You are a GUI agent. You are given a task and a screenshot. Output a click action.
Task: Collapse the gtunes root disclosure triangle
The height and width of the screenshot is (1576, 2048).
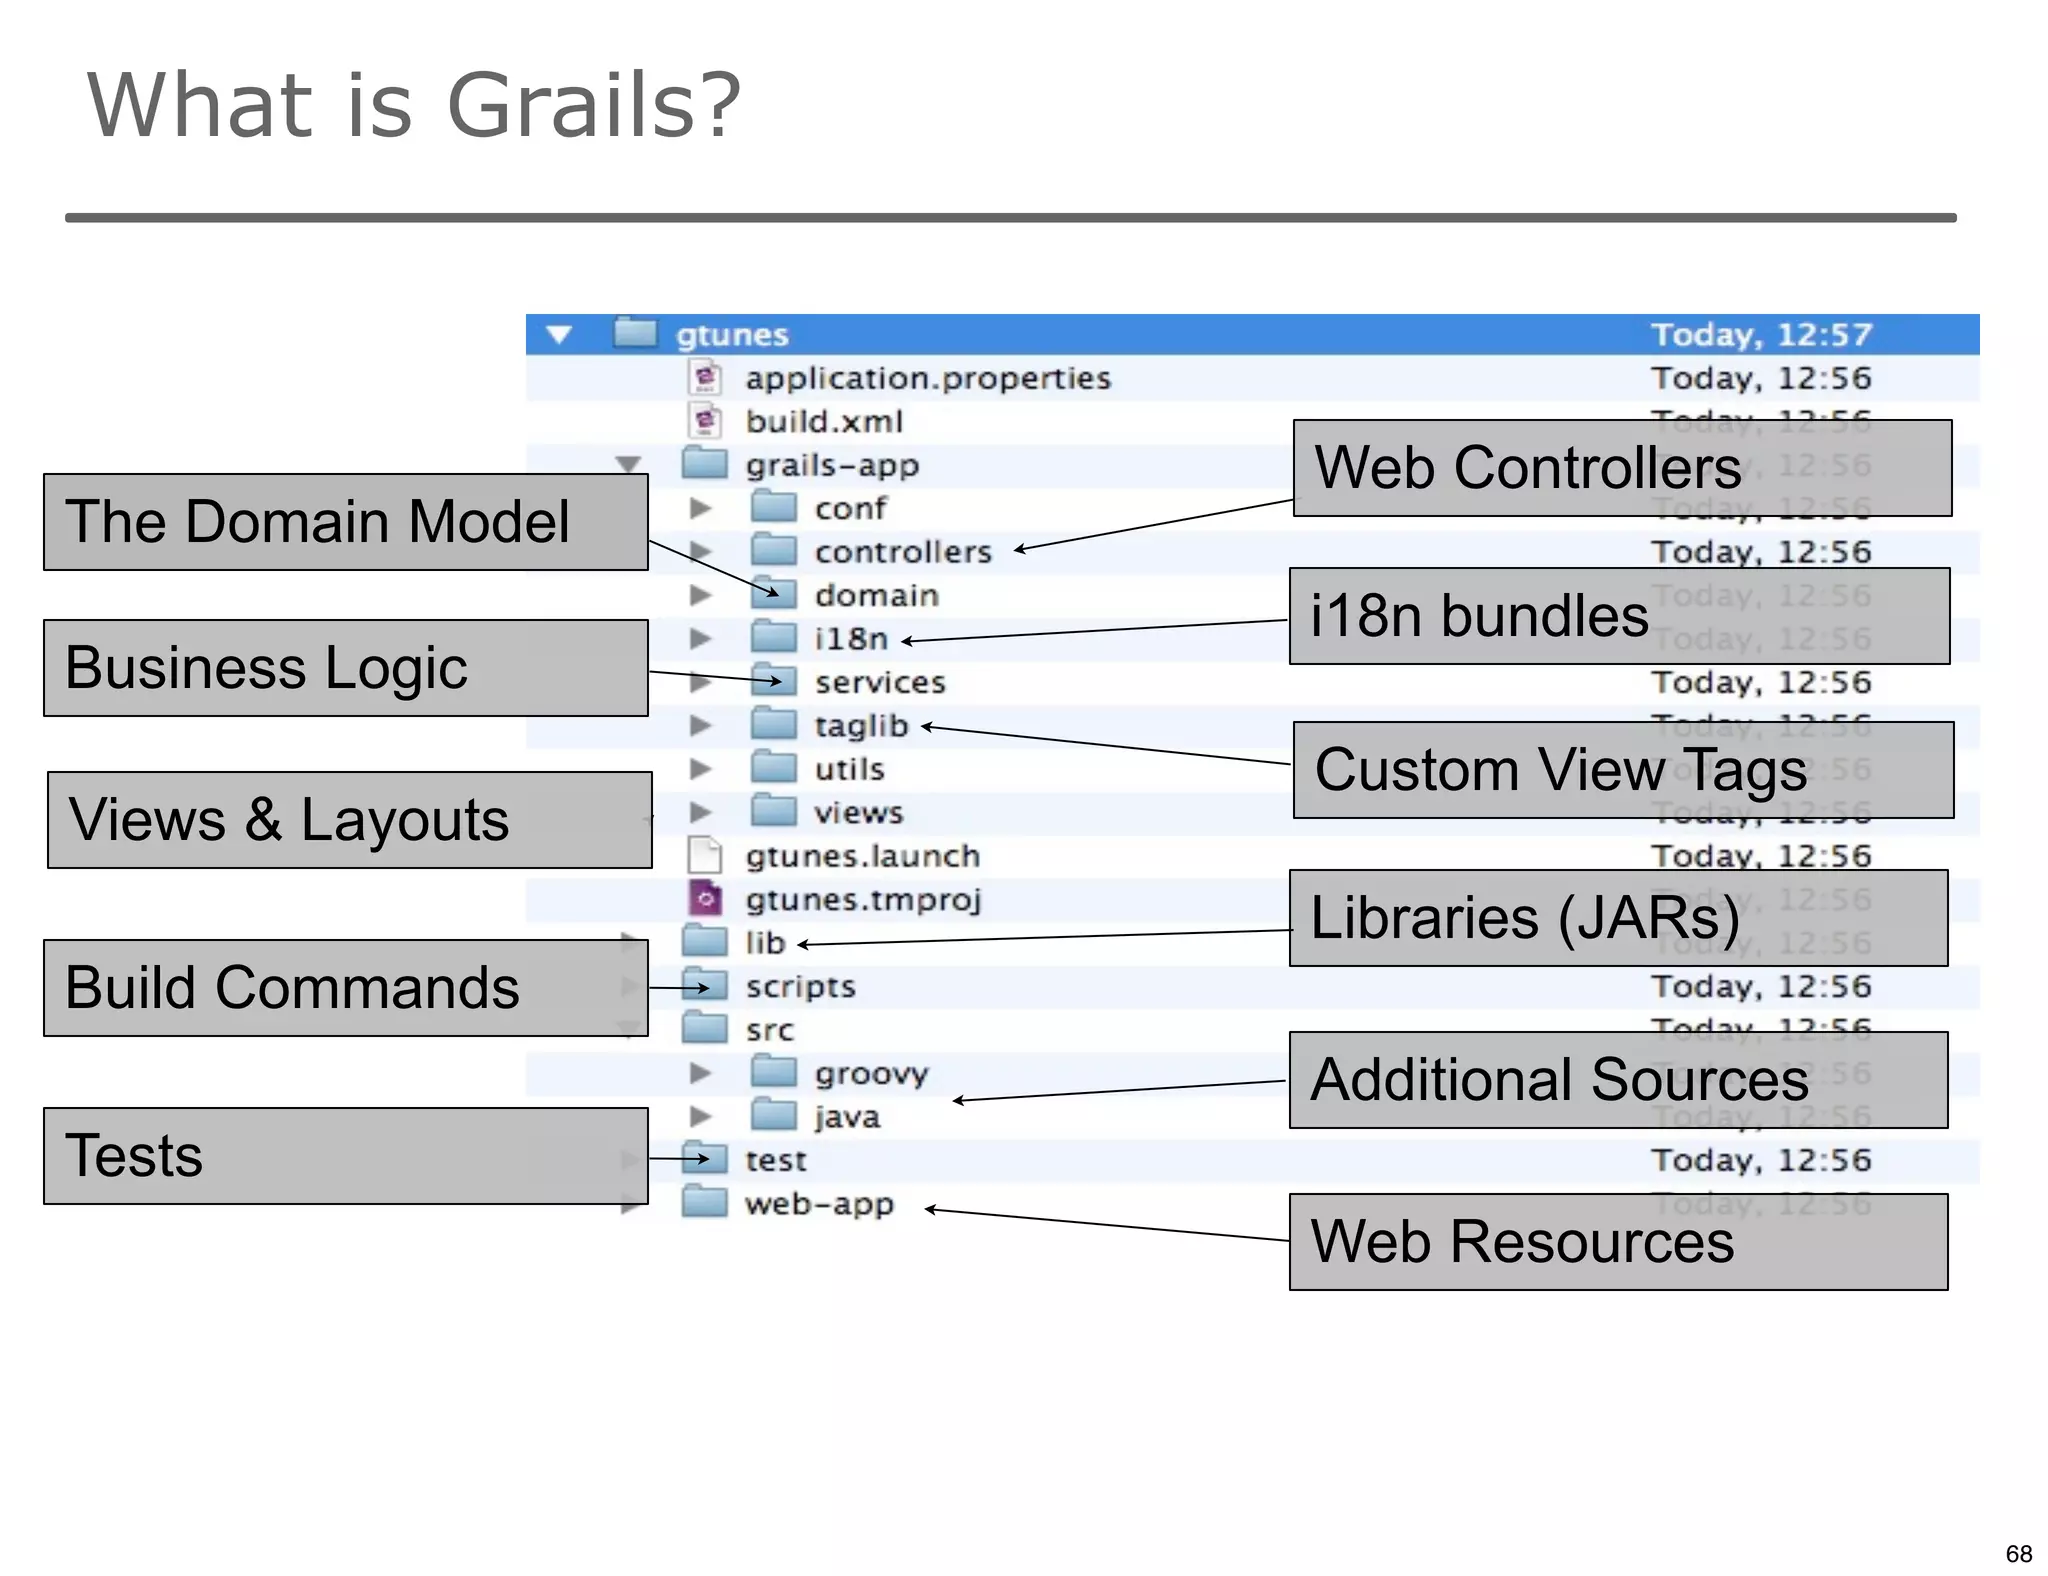tap(559, 334)
